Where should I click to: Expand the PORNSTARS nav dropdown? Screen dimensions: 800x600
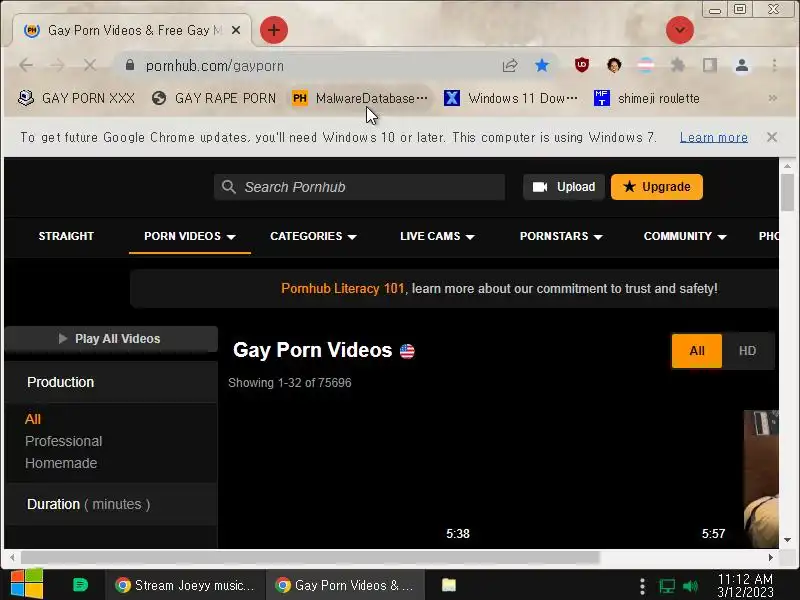561,236
